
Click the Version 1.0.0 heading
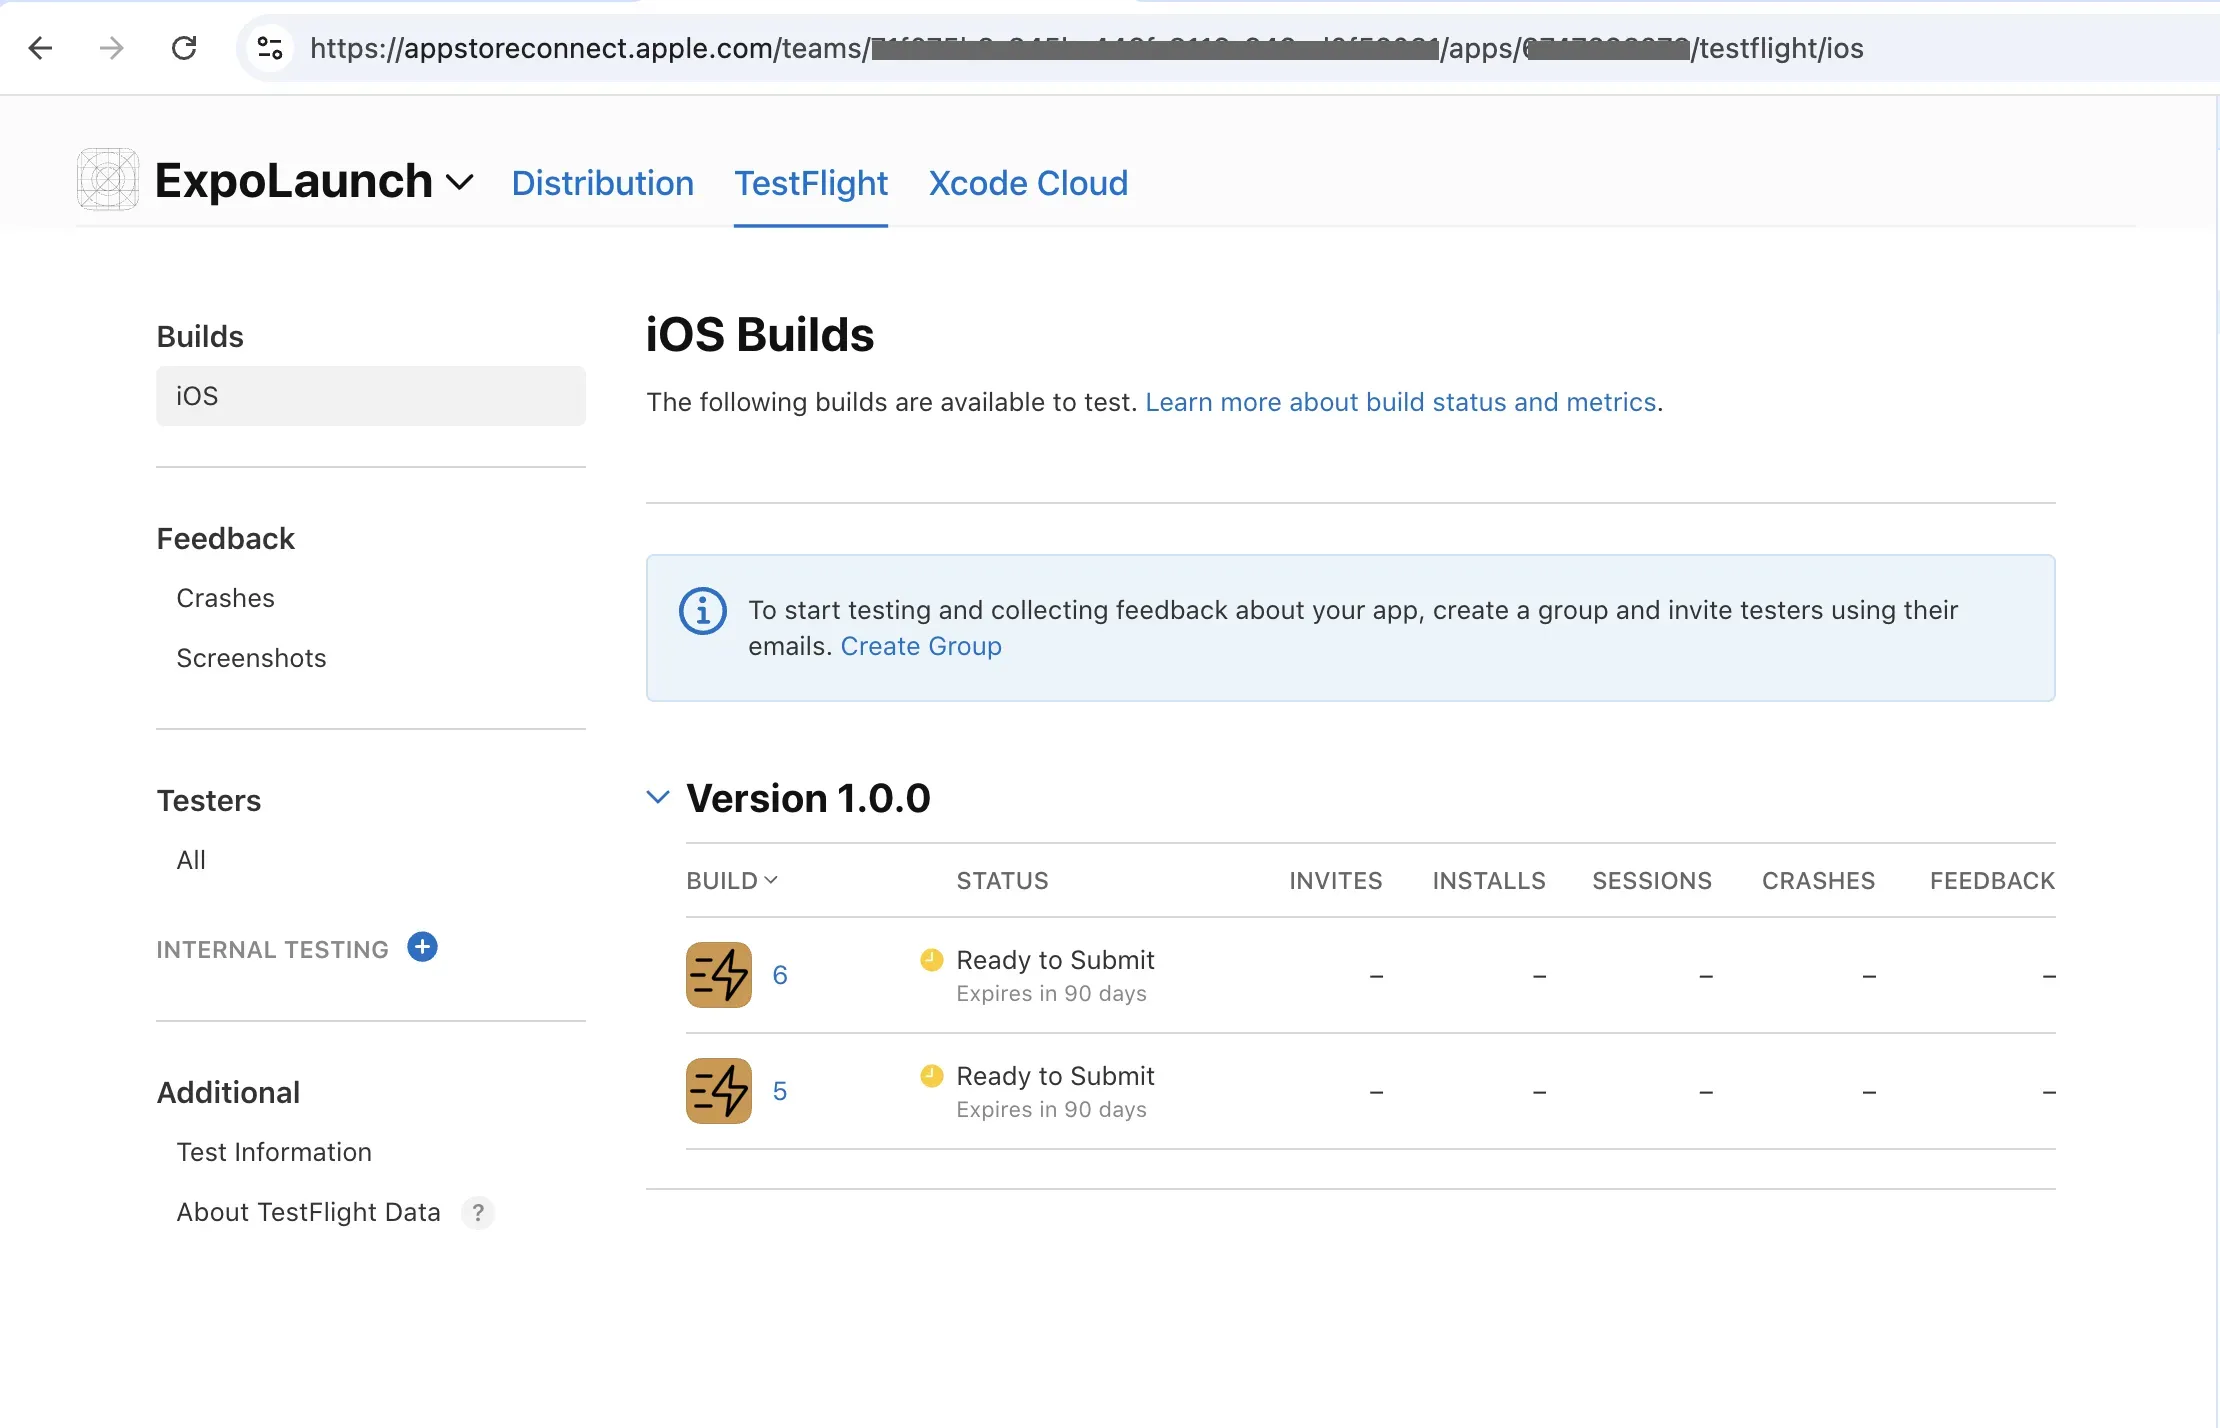click(x=808, y=798)
